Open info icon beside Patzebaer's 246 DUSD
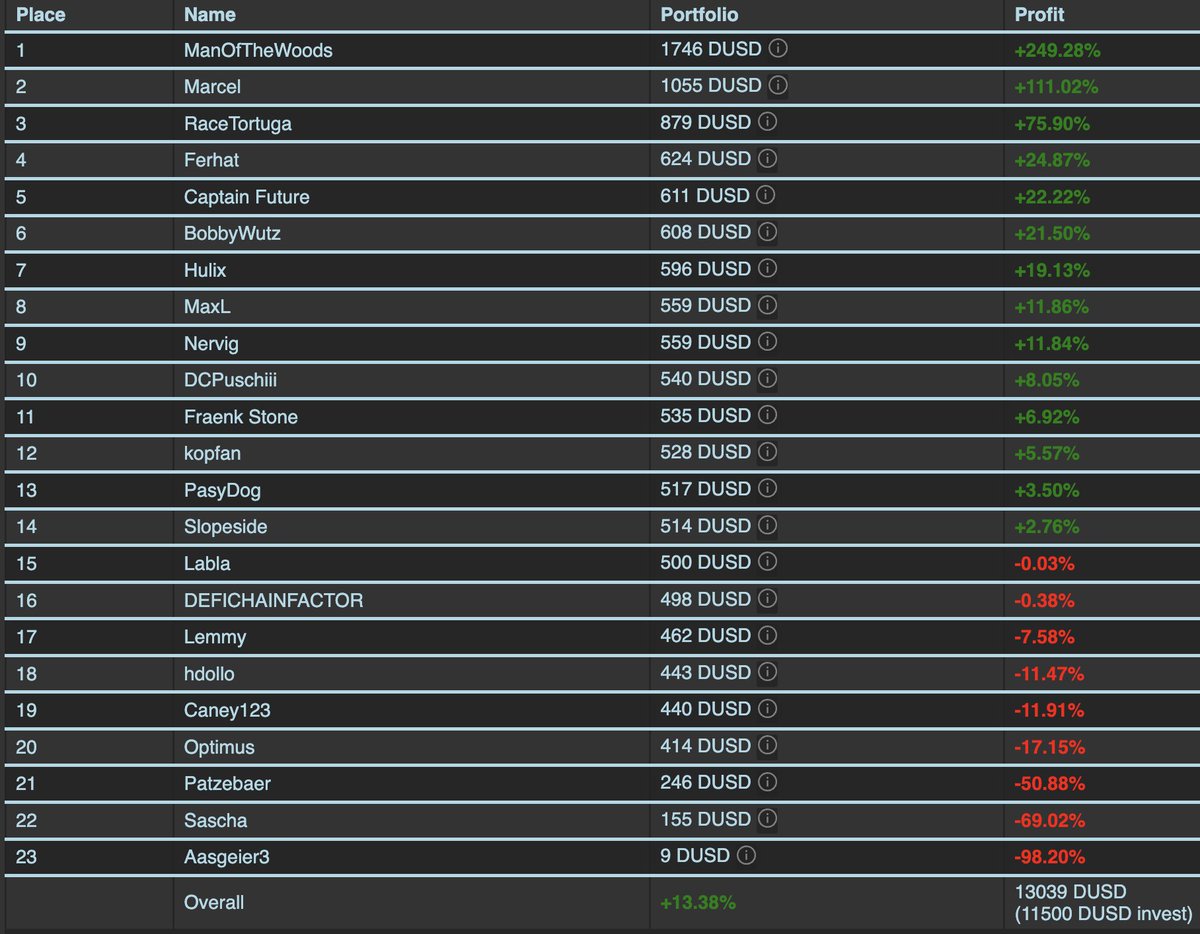The height and width of the screenshot is (934, 1200). (767, 782)
